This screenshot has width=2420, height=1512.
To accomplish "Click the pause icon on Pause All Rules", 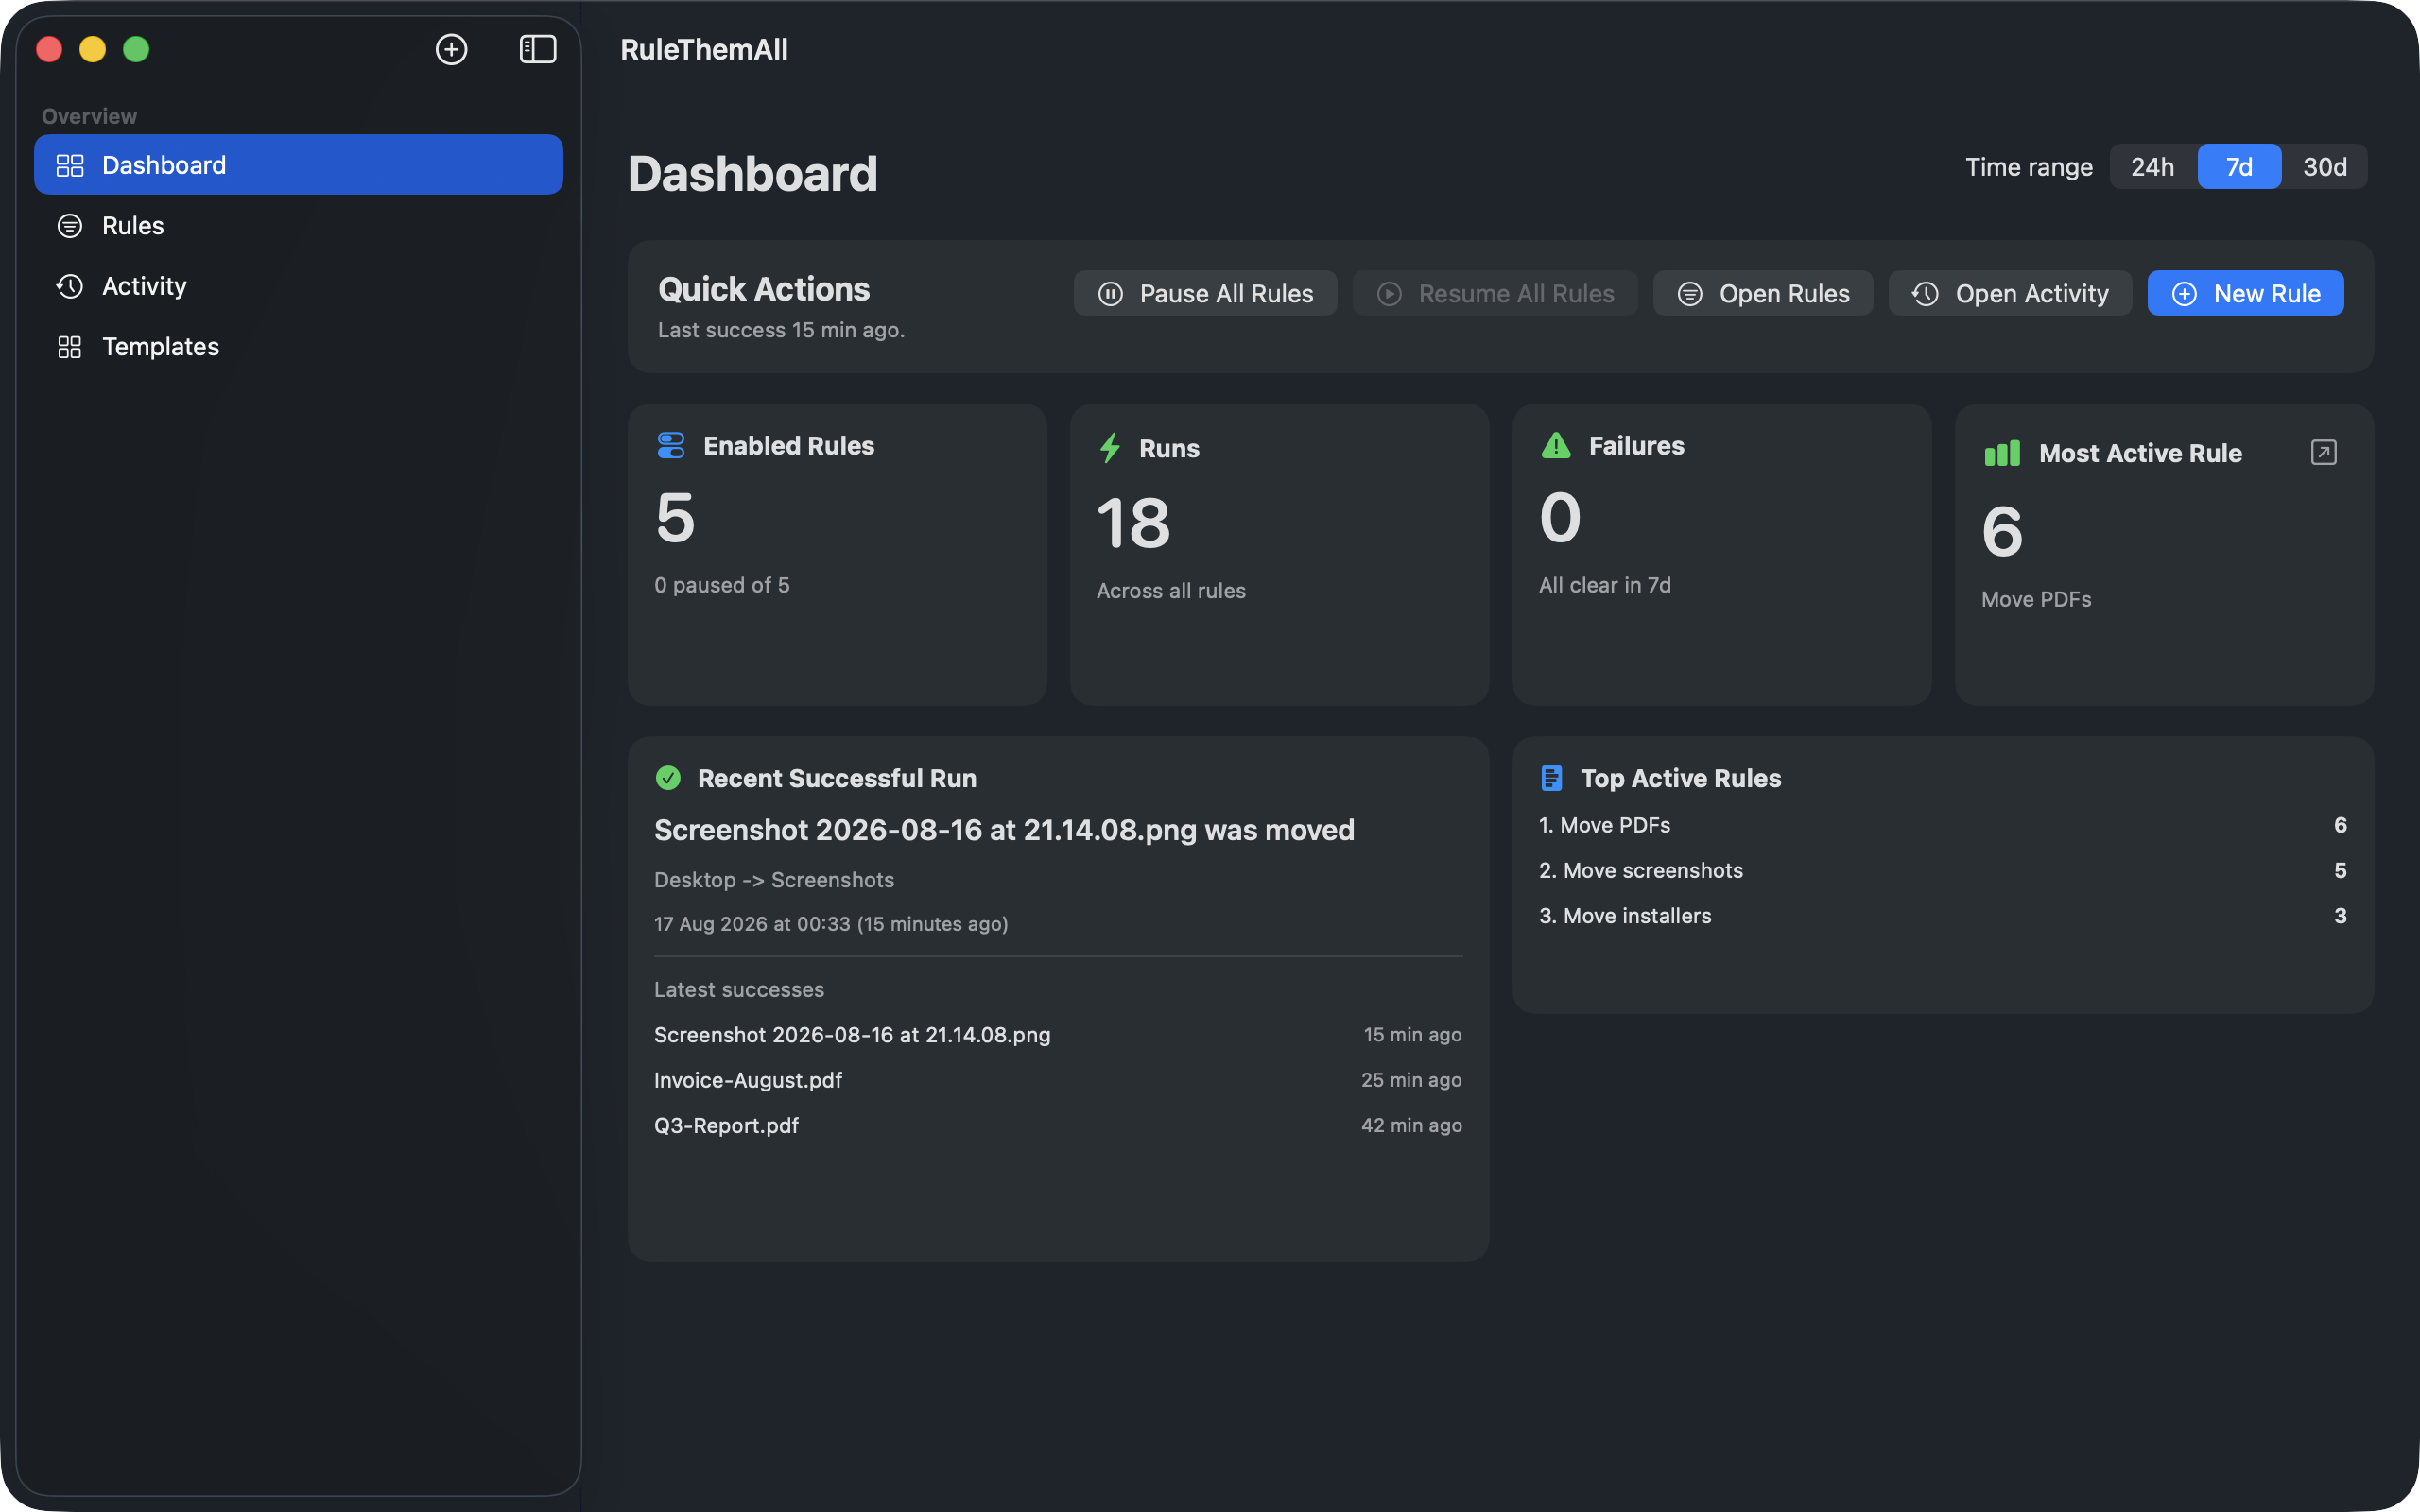I will pyautogui.click(x=1110, y=294).
